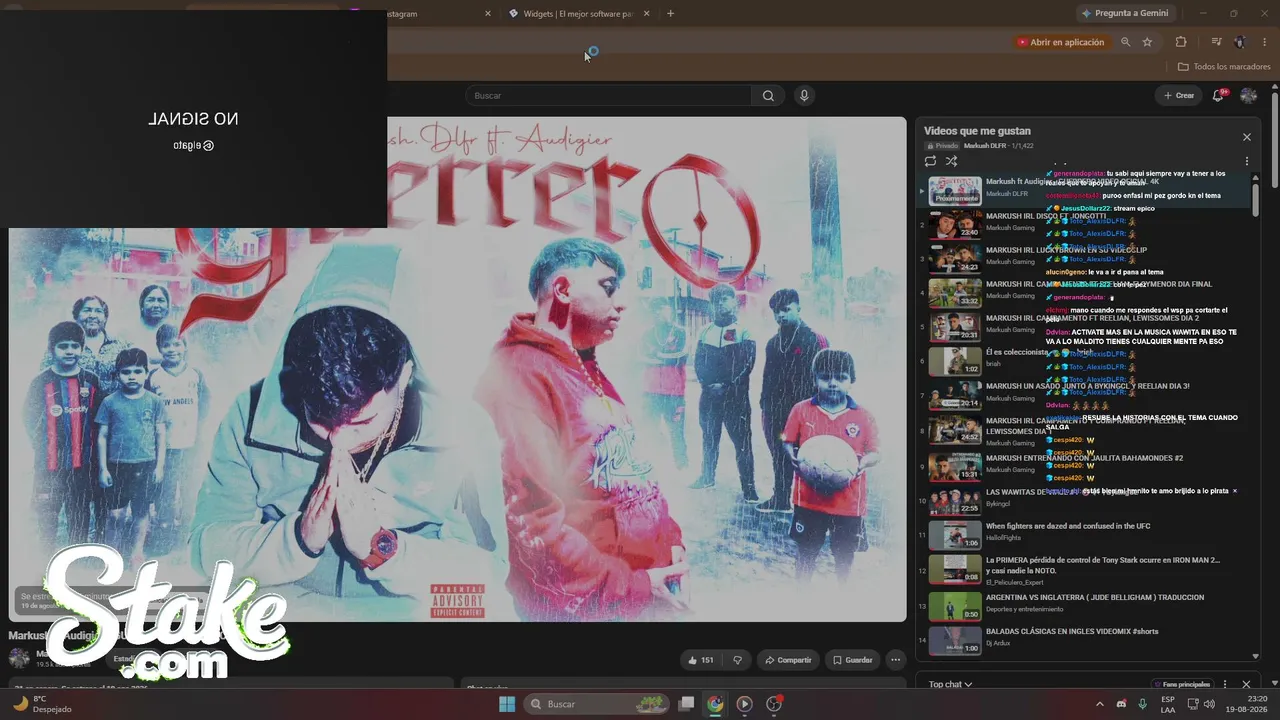The height and width of the screenshot is (720, 1280).
Task: Activate voice search microphone on YouTube
Action: (x=804, y=96)
